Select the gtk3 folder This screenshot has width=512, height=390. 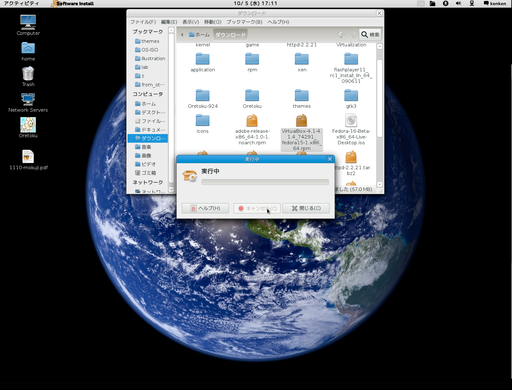[351, 99]
